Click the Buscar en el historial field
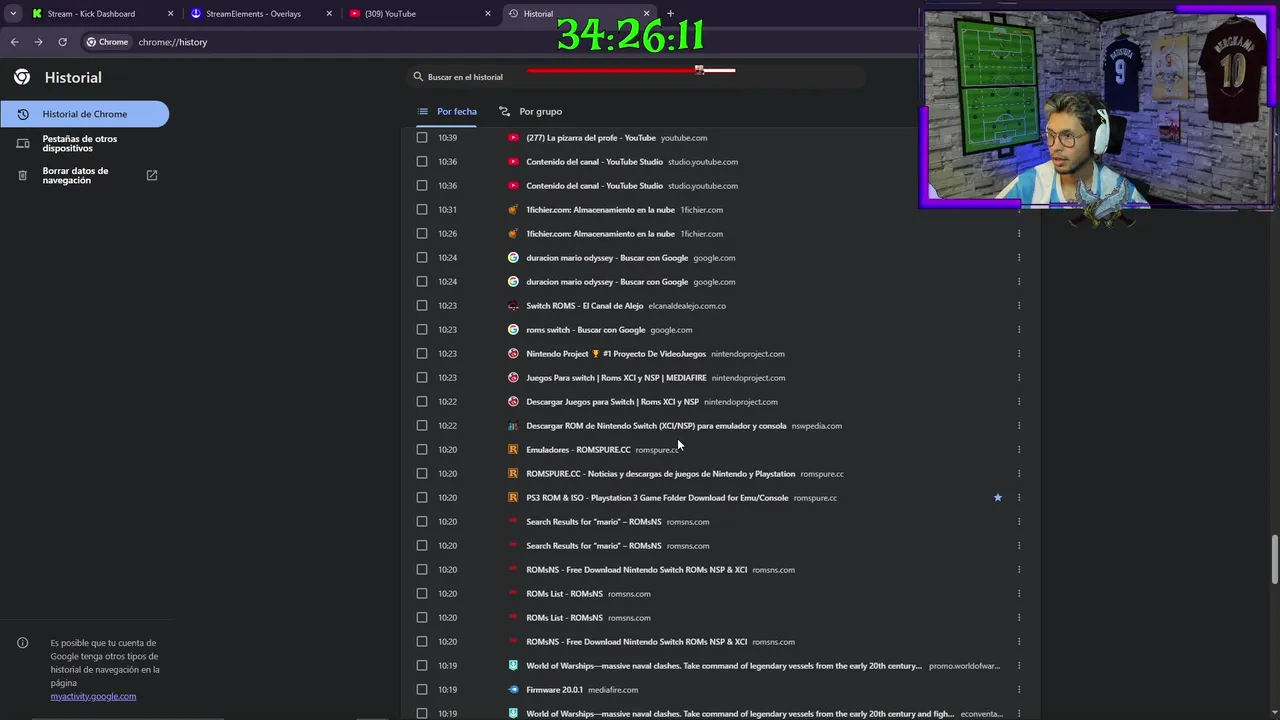This screenshot has width=1280, height=720. (638, 77)
